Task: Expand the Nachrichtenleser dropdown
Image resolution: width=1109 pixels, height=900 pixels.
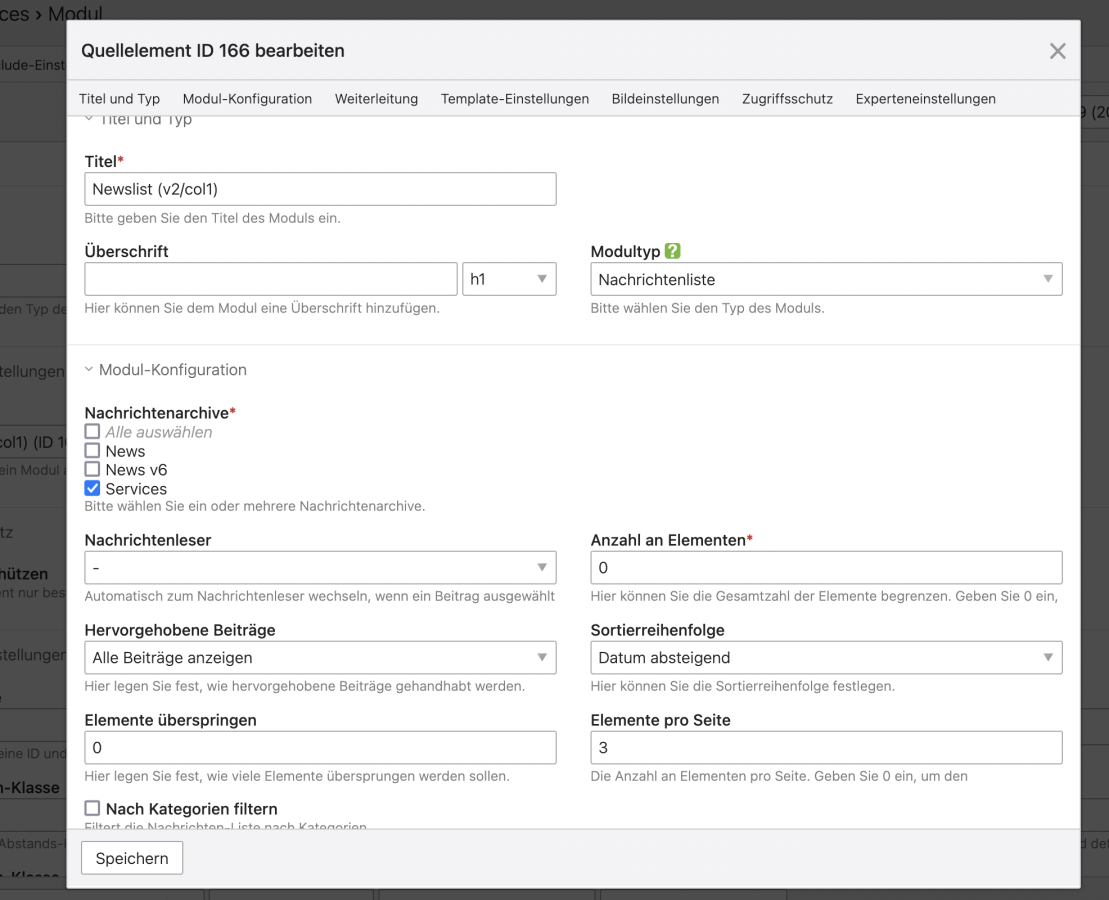Action: click(x=320, y=567)
